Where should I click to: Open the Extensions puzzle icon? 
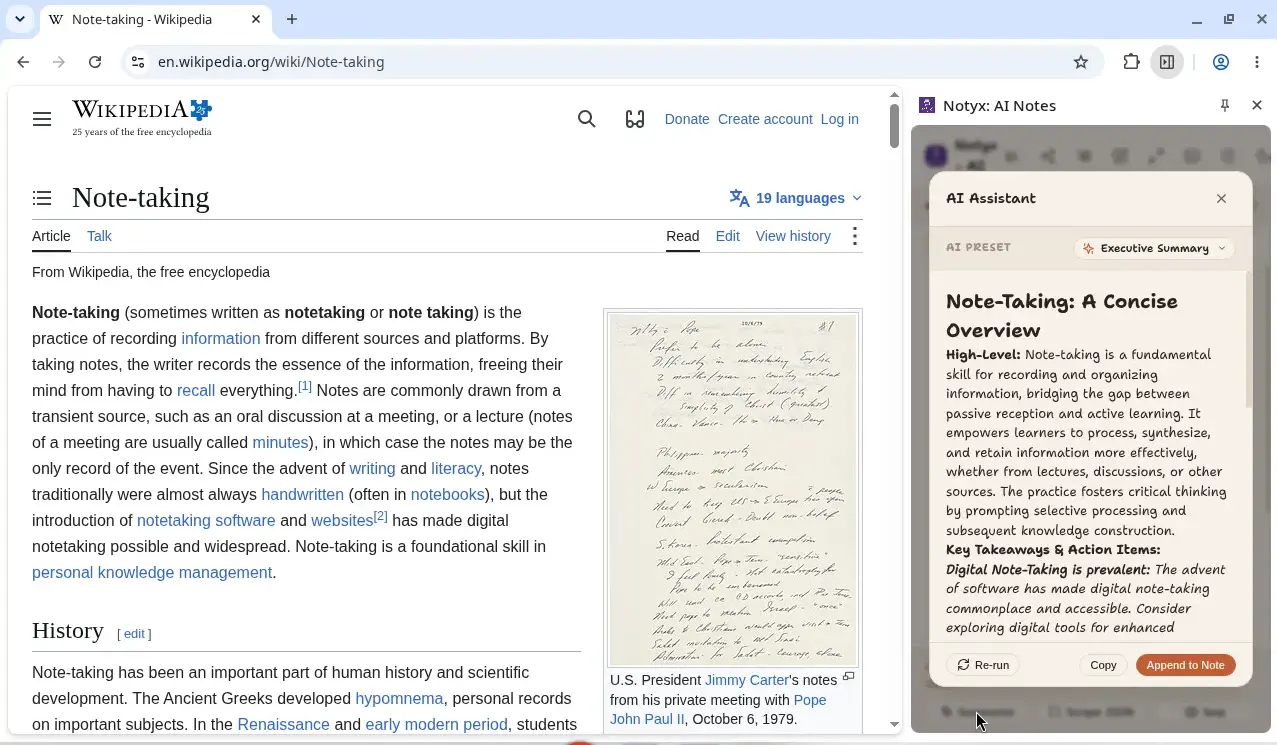(1131, 62)
